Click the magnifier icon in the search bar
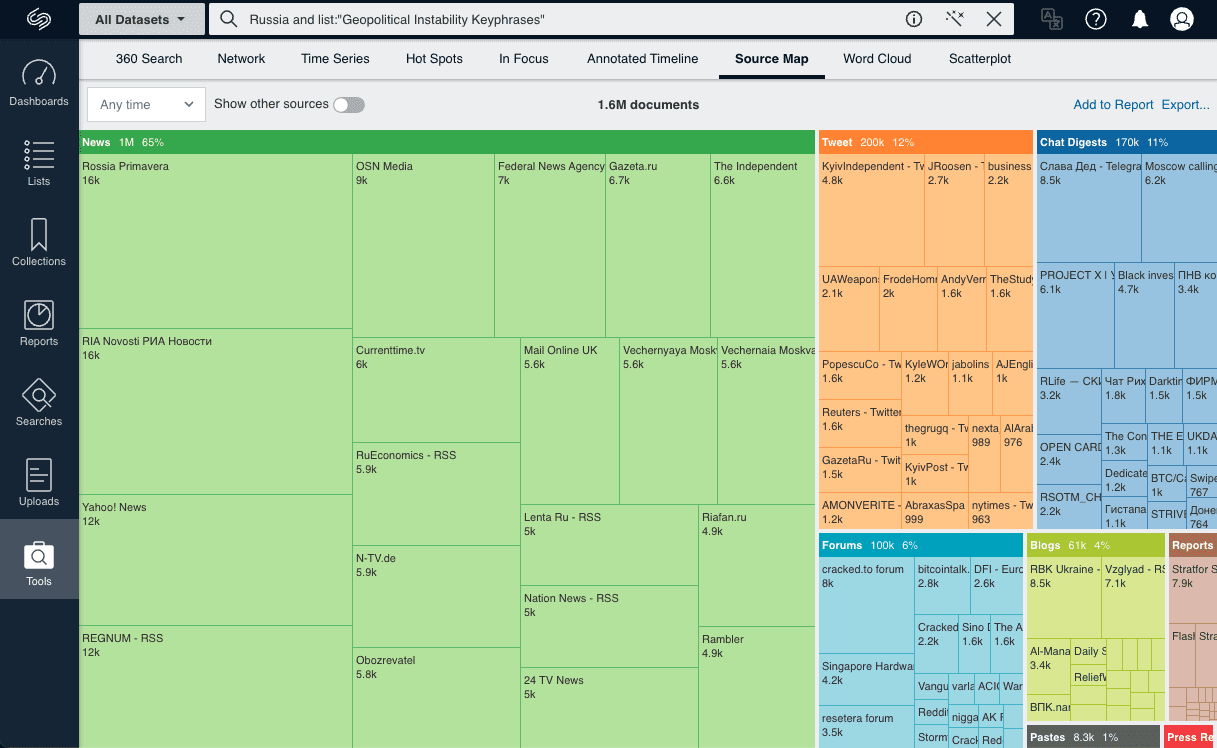This screenshot has width=1217, height=748. point(229,19)
